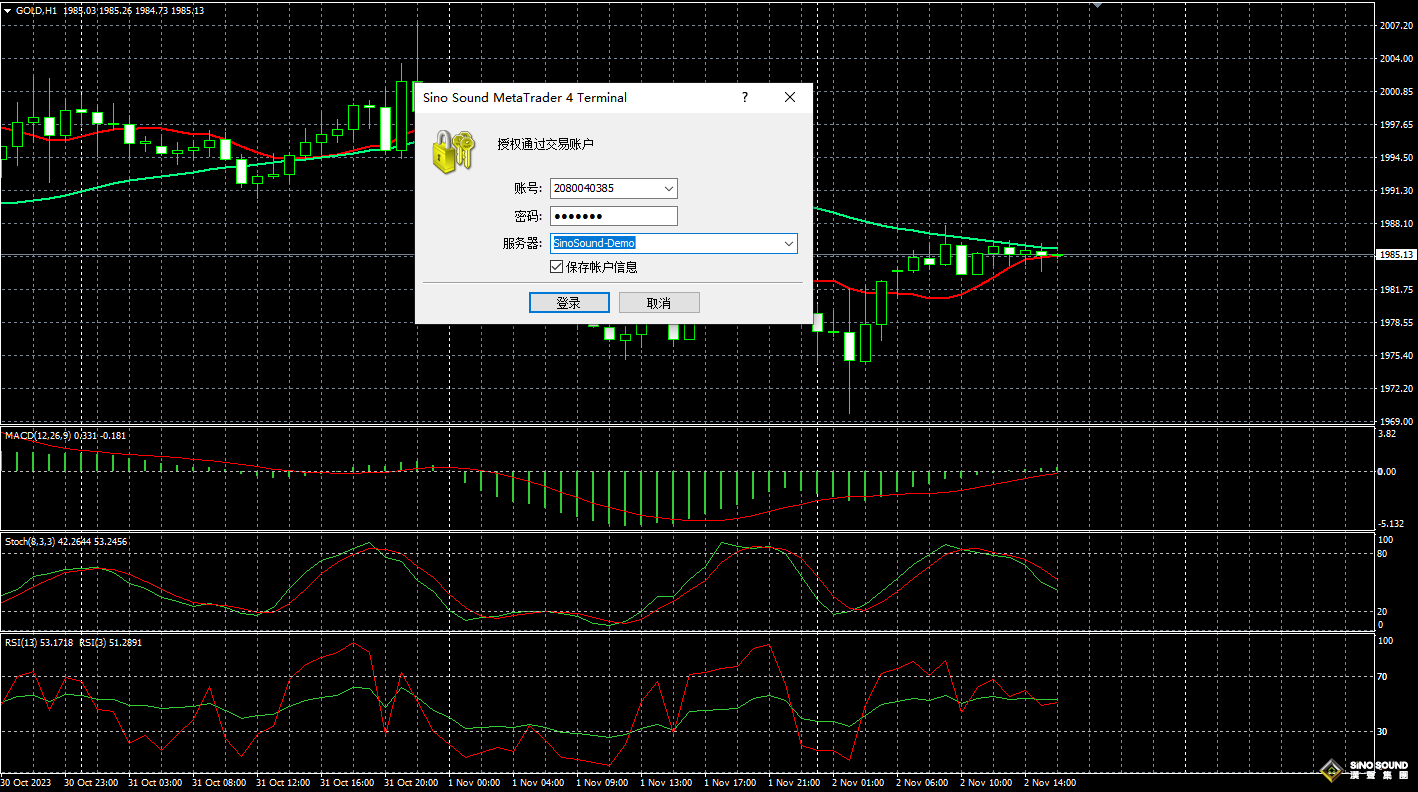Viewport: 1418px width, 792px height.
Task: Click the Sino Sound logo watermark
Action: click(1363, 769)
